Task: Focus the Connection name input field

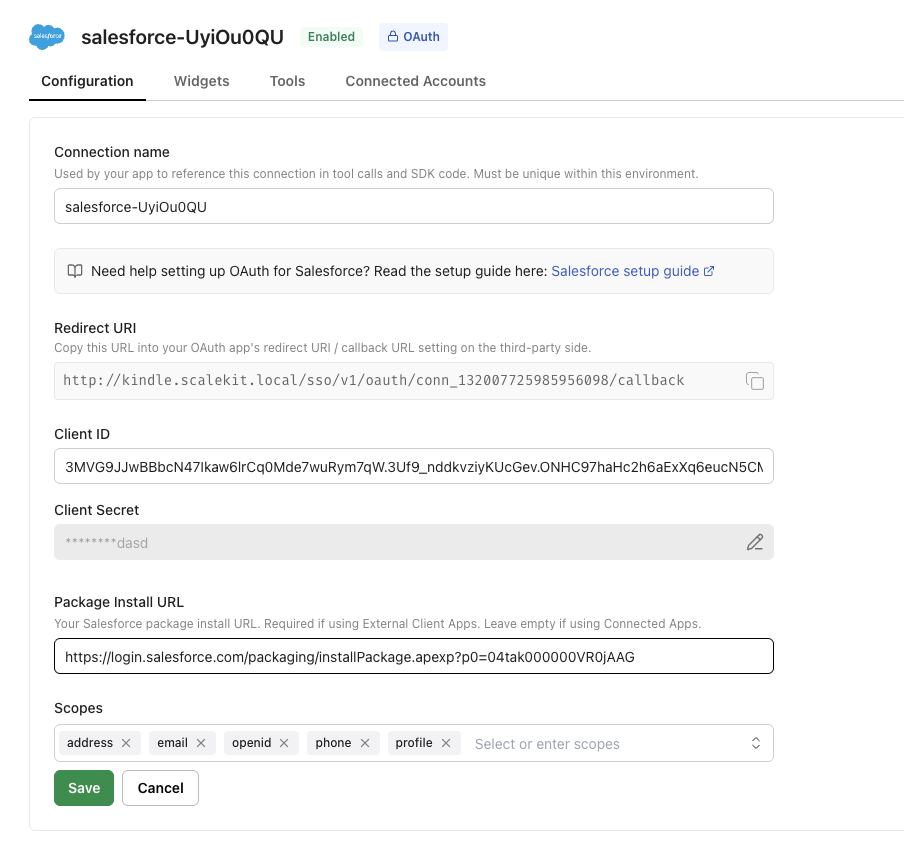Action: click(x=414, y=206)
